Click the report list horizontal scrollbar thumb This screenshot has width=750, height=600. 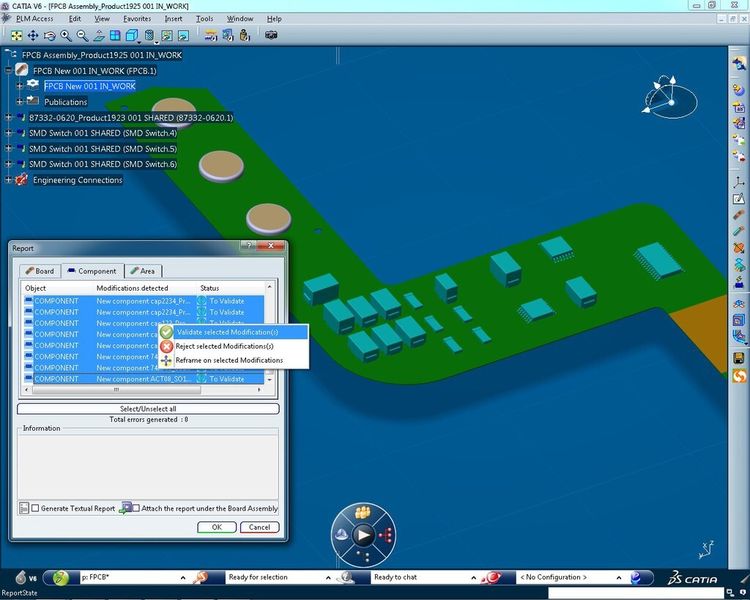click(x=116, y=390)
